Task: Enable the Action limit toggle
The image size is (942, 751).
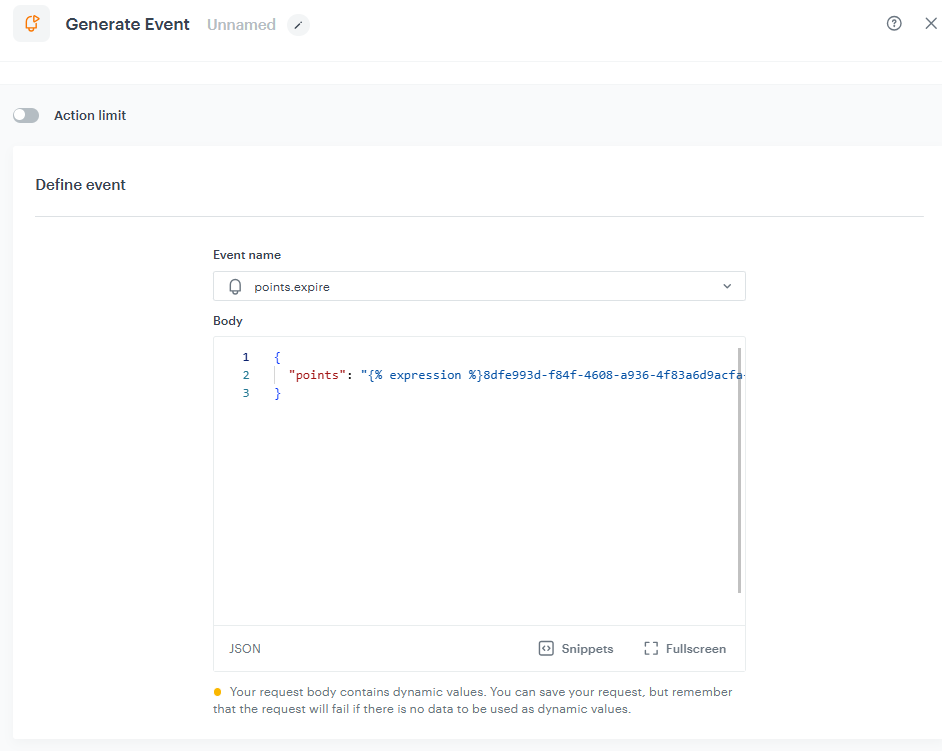Action: click(x=26, y=115)
